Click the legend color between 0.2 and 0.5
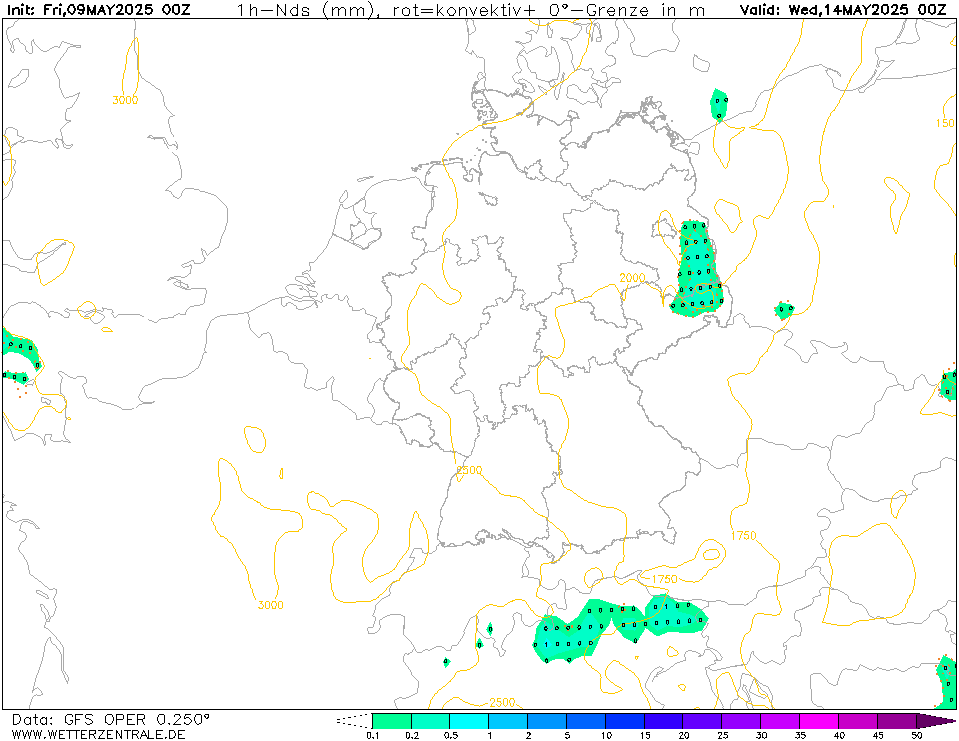Viewport: 959px width, 741px height. [431, 721]
